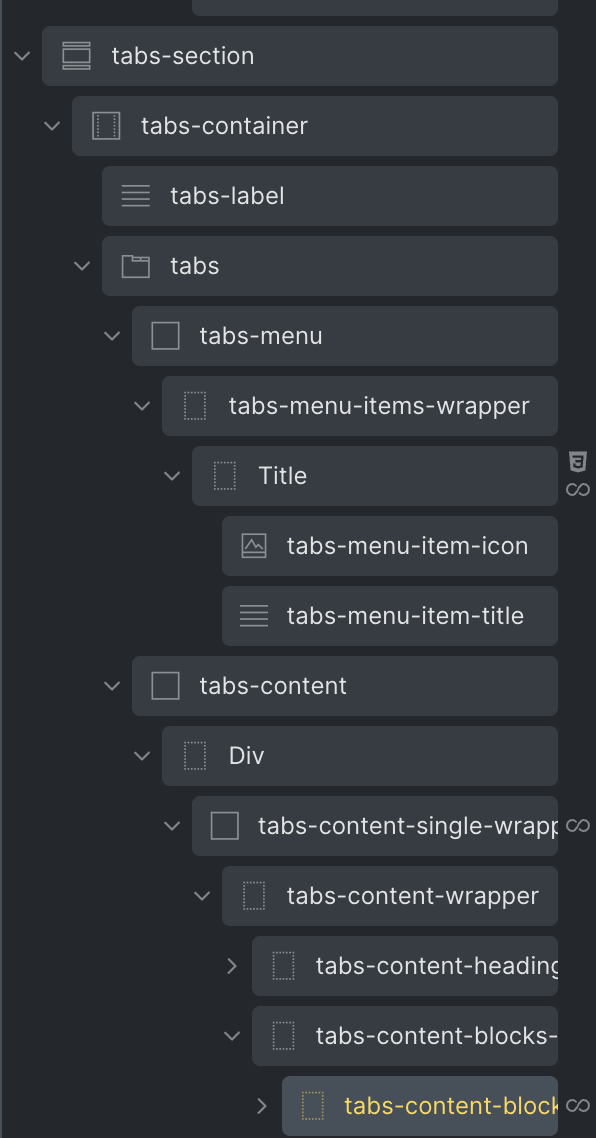Click the text lines icon beside tabs-label
Screen dimensions: 596x1138
(x=136, y=196)
